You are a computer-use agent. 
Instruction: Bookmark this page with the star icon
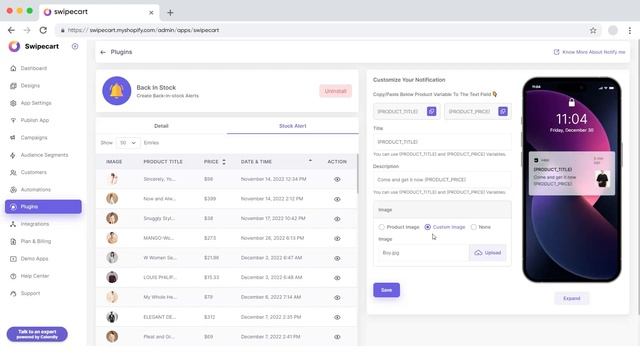pyautogui.click(x=593, y=30)
